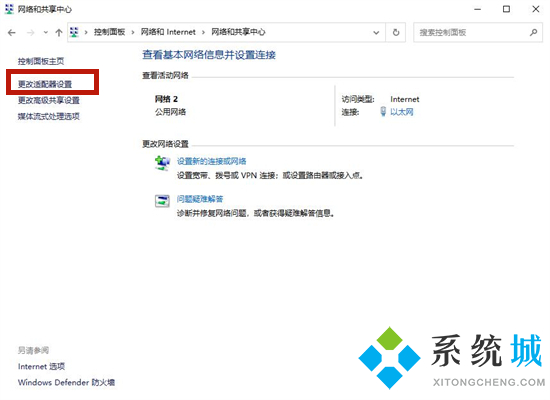Screen dimensions: 550x400
Task: Expand the address bar history dropdown
Action: 376,33
